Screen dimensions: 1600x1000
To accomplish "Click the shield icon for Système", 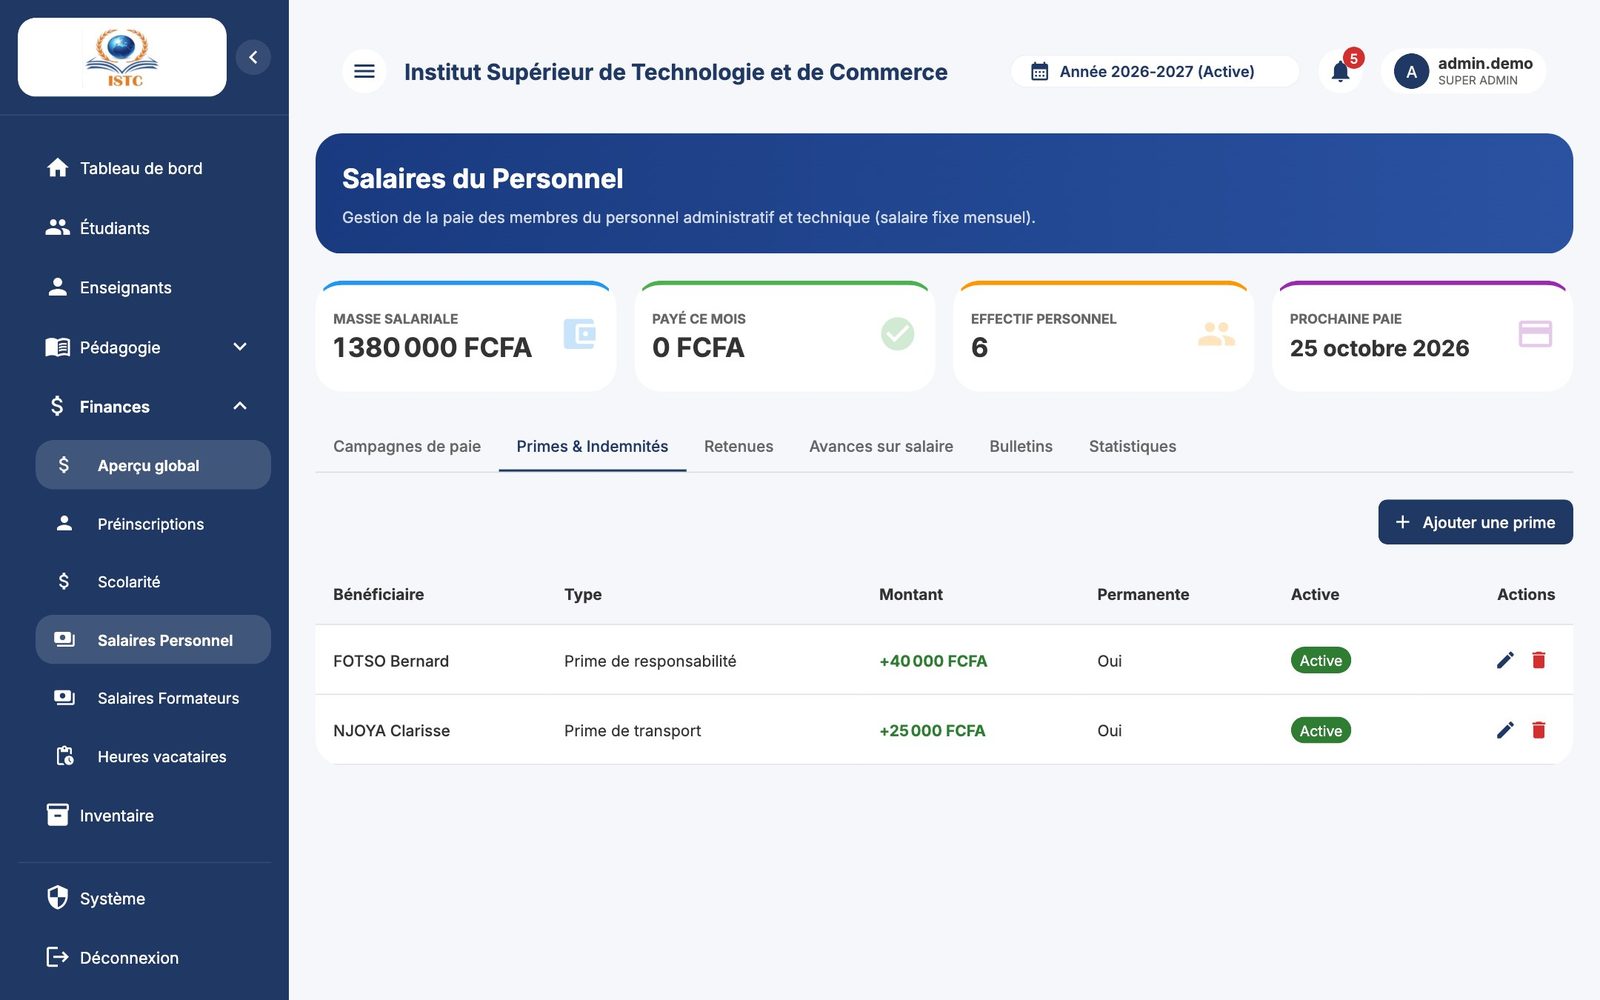I will pos(58,898).
